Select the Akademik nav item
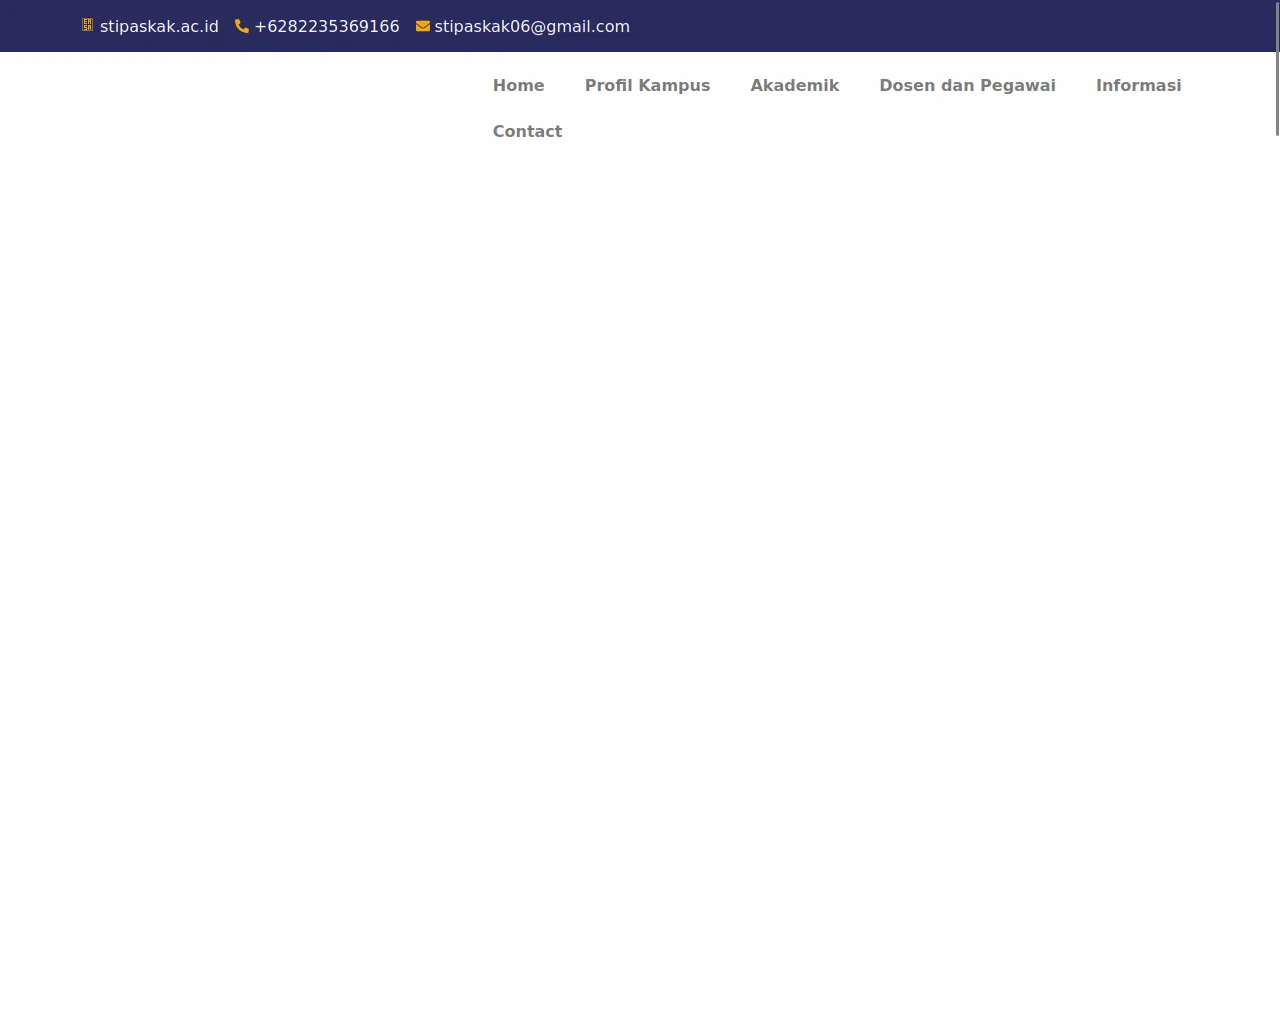The height and width of the screenshot is (1024, 1280). 795,85
